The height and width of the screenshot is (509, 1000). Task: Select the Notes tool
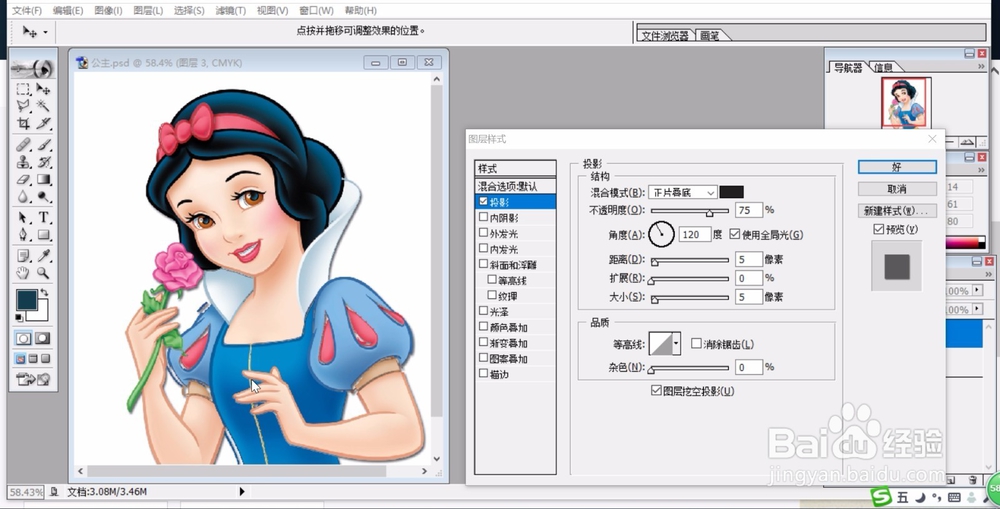[23, 256]
